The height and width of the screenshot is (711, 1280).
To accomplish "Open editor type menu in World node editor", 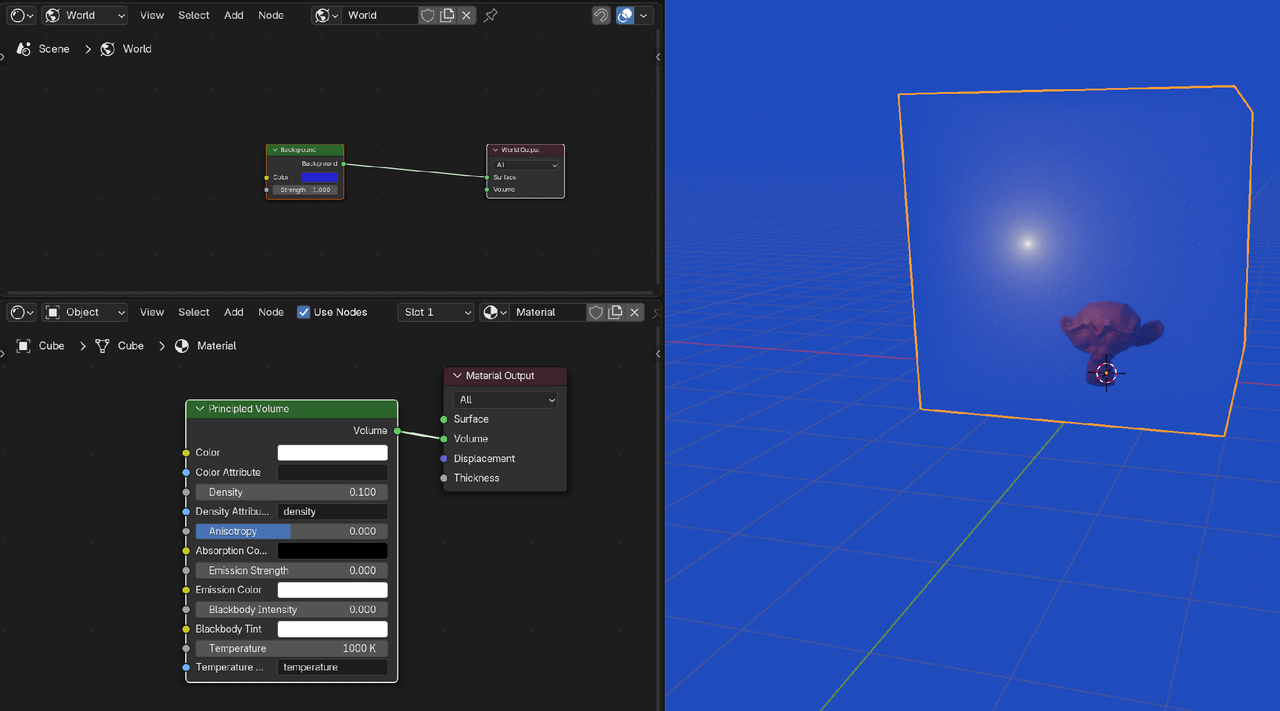I will 22,15.
